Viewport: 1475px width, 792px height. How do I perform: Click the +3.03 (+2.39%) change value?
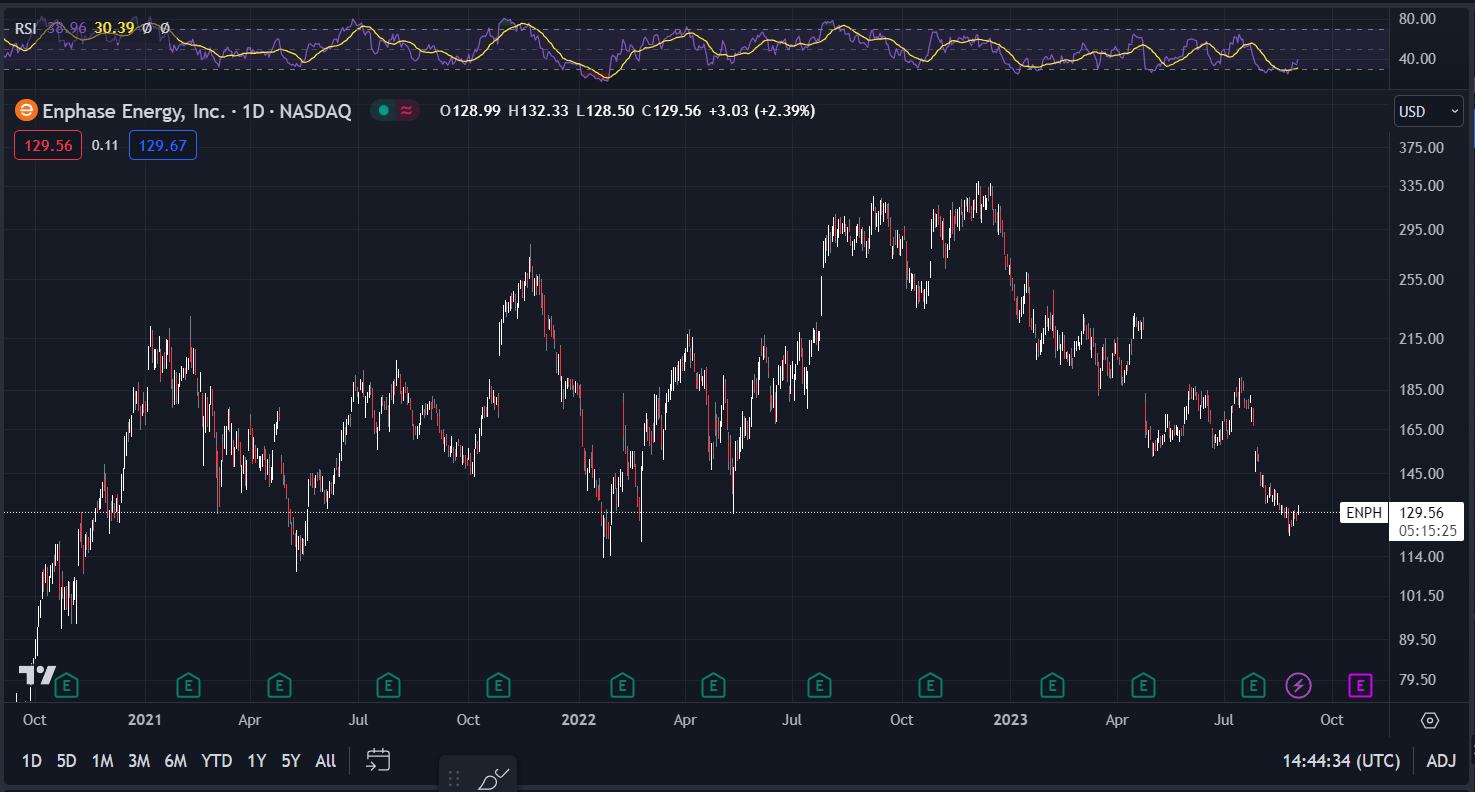pyautogui.click(x=762, y=111)
